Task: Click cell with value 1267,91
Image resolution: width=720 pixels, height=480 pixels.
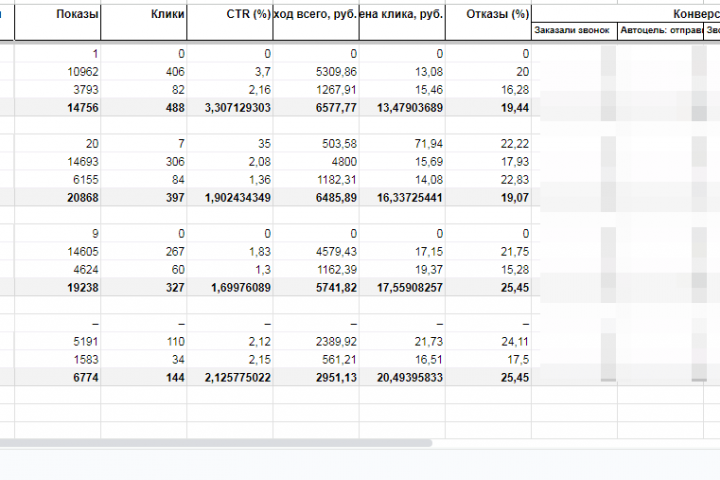Action: (x=316, y=90)
